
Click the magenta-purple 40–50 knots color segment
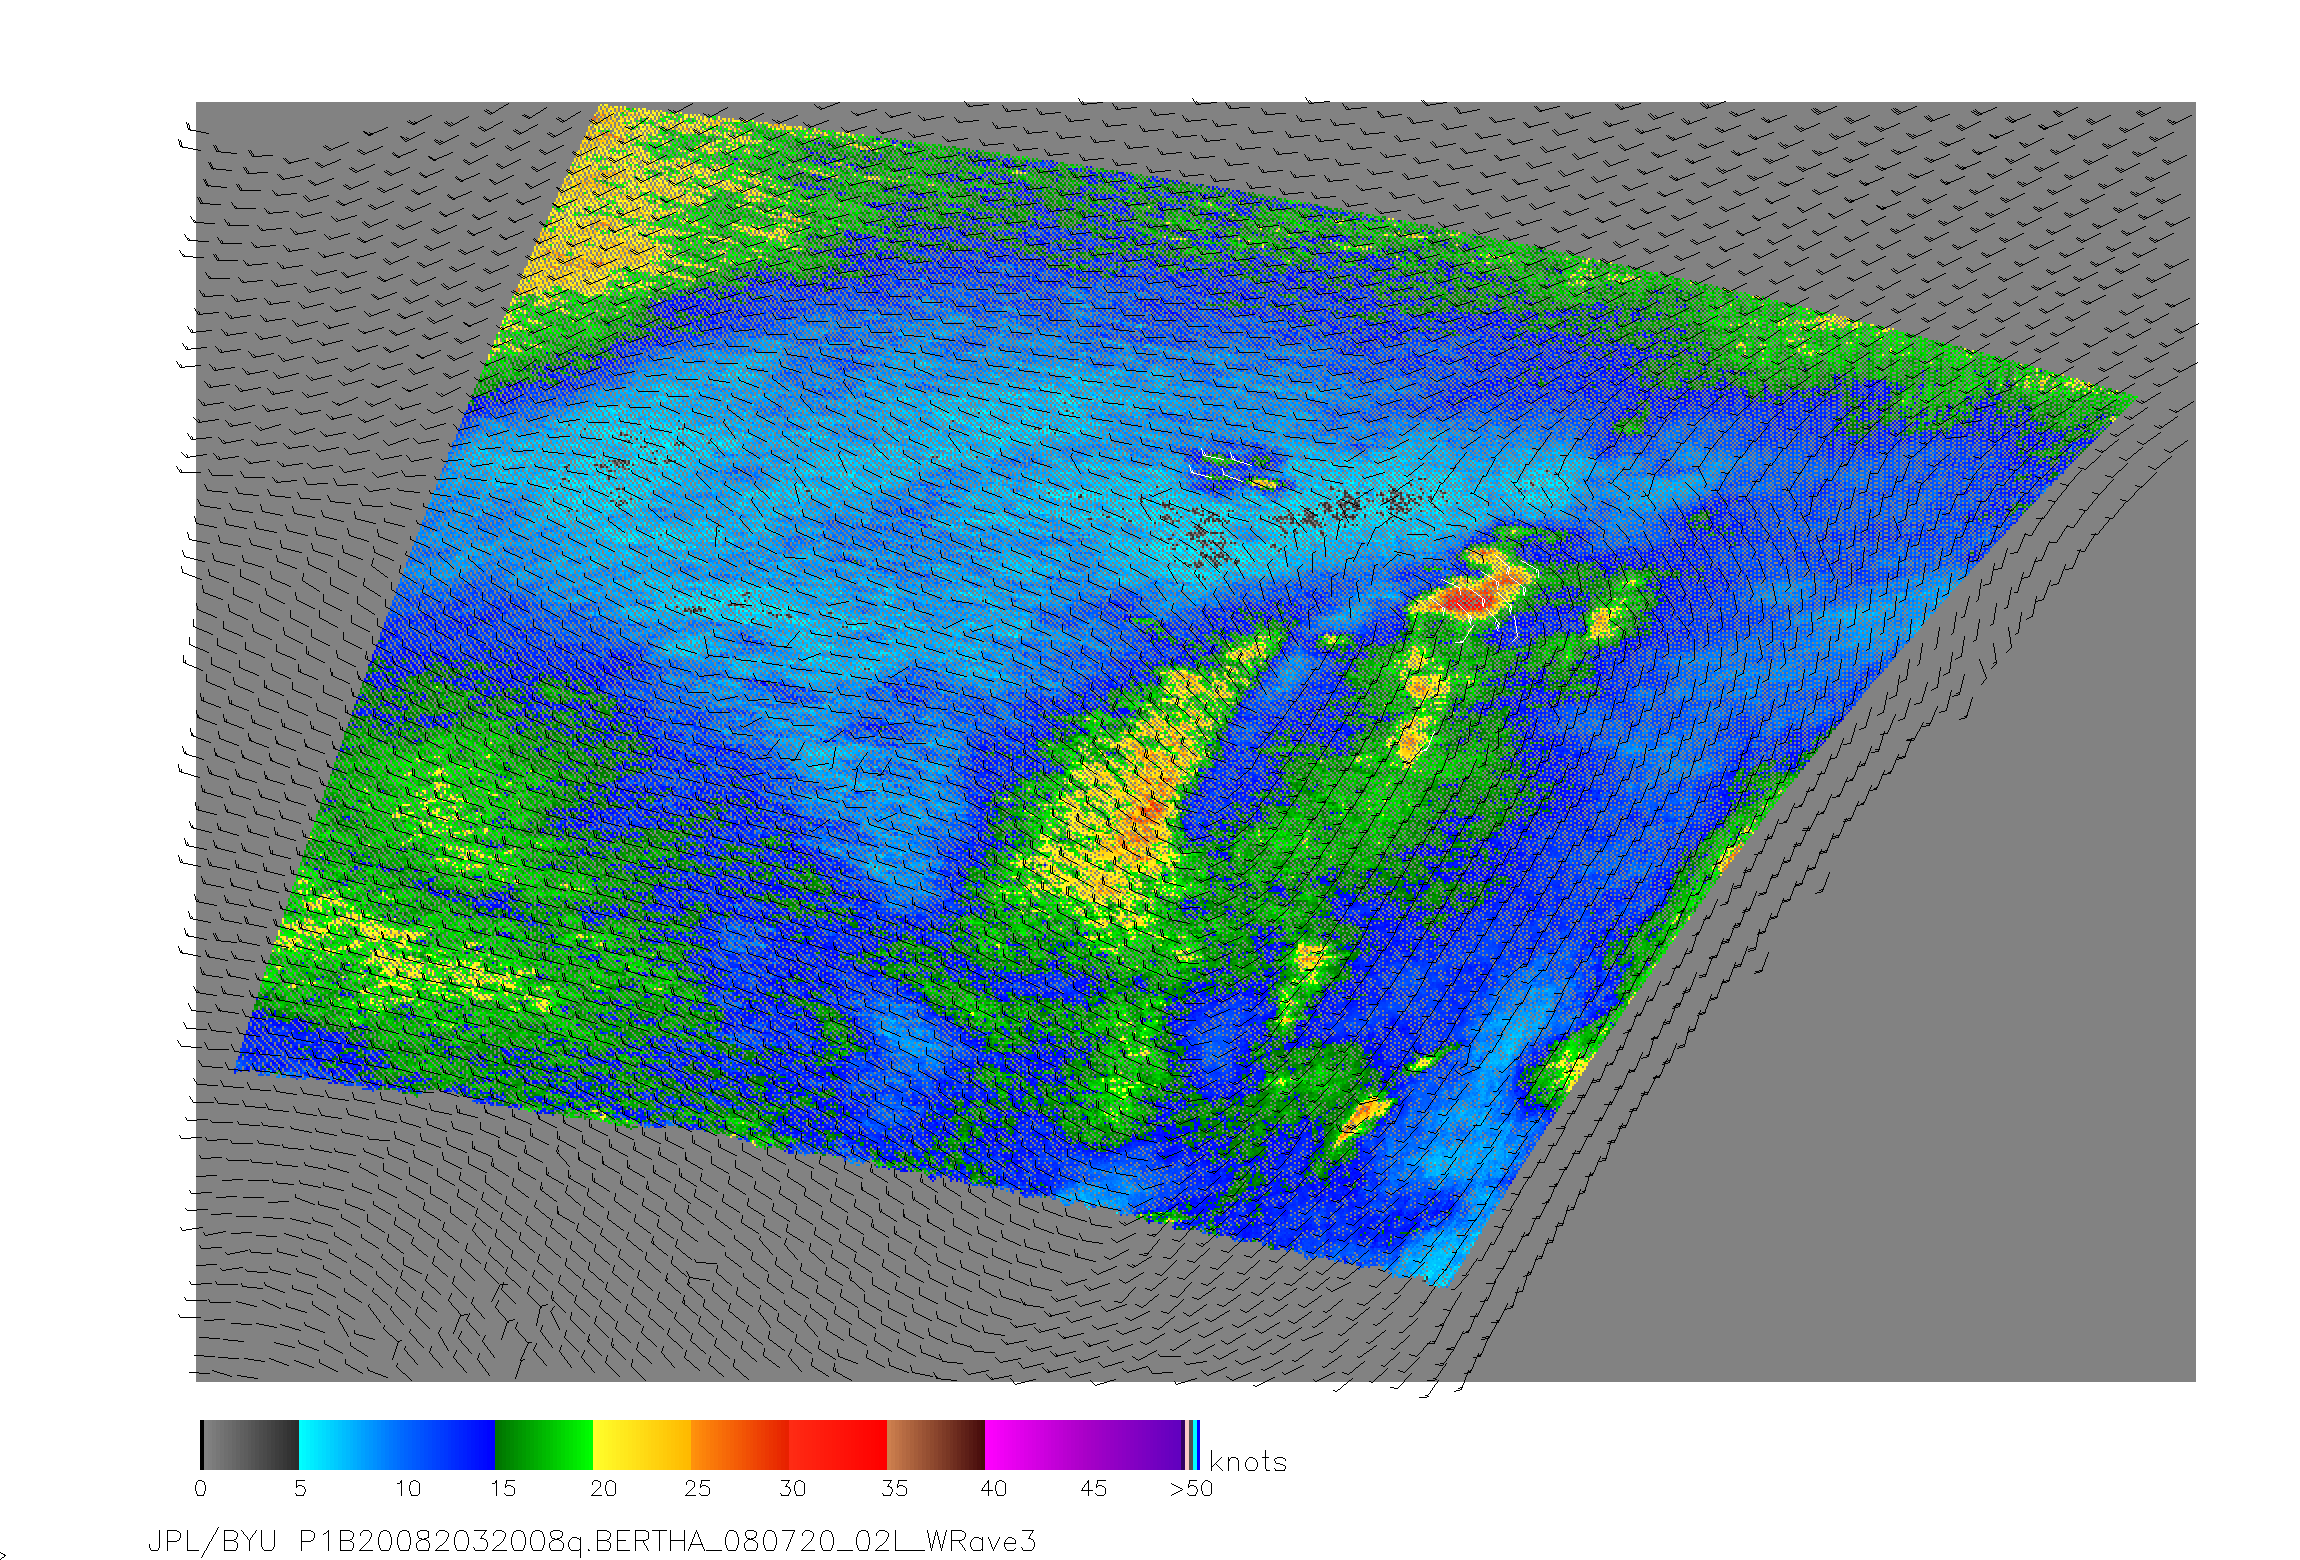click(1084, 1445)
